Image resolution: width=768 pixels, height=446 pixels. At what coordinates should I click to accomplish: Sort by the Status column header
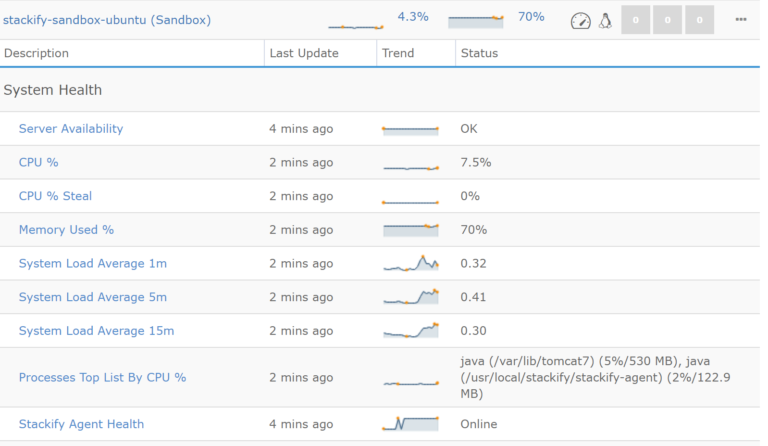point(479,53)
